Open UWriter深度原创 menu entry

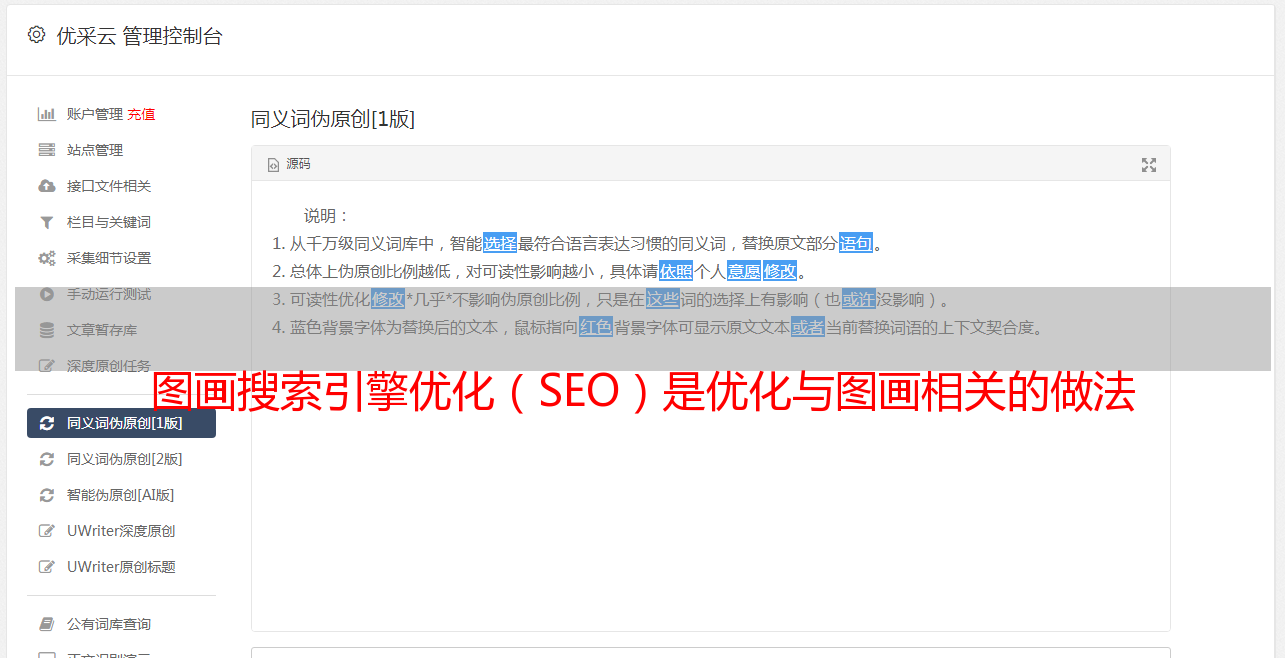[x=121, y=531]
